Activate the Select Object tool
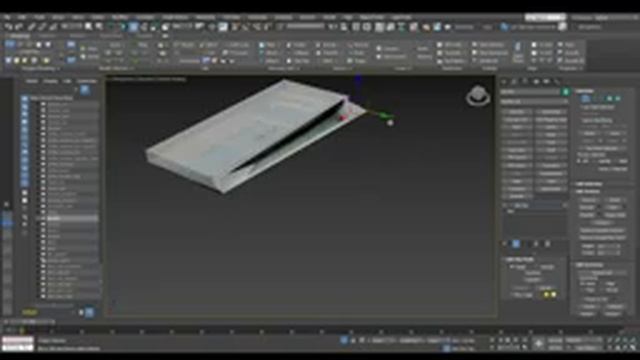Screen dimensions: 640x360 [89, 27]
